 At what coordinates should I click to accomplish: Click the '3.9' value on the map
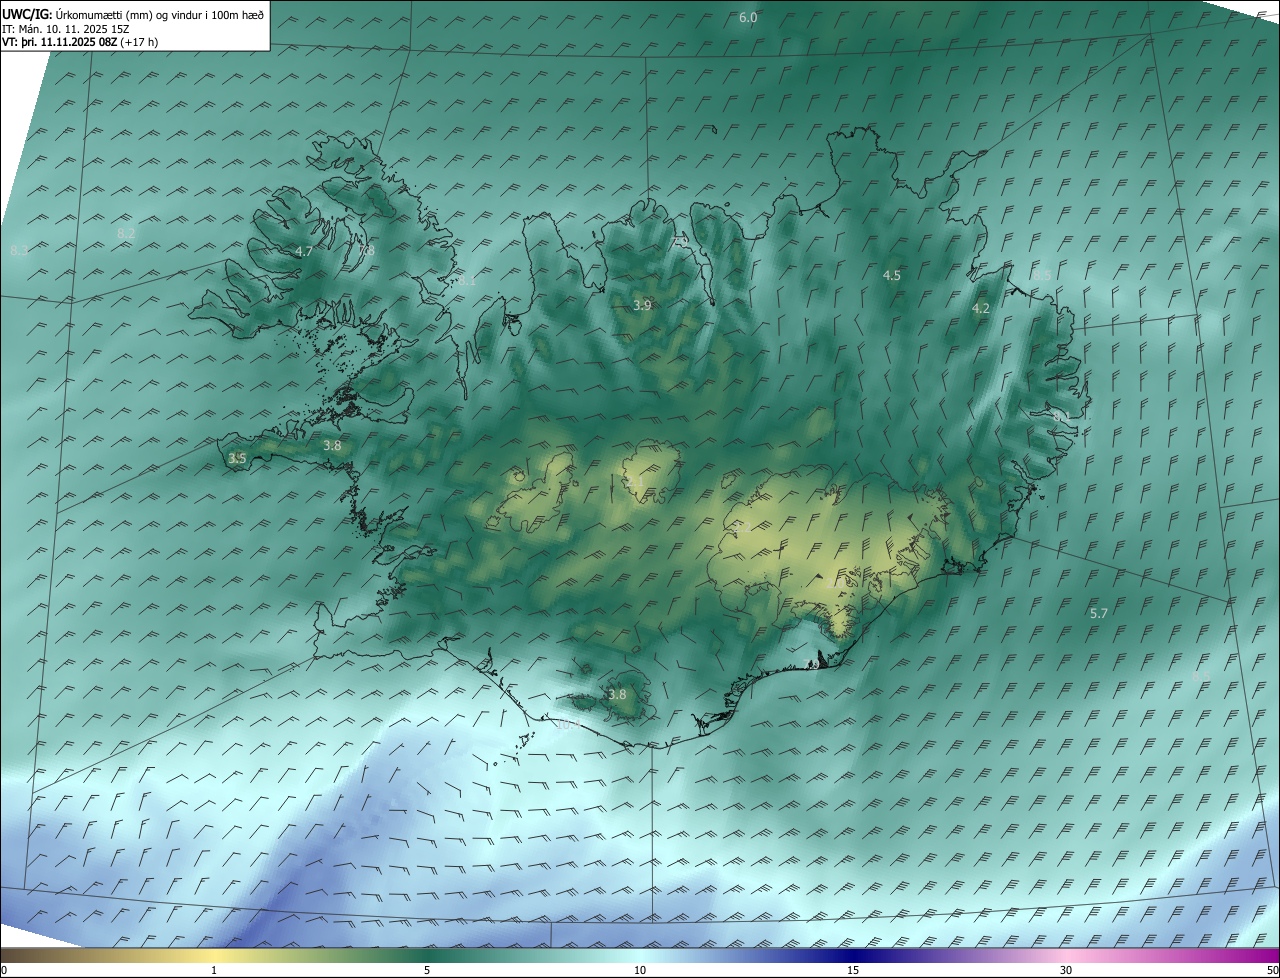[x=642, y=305]
